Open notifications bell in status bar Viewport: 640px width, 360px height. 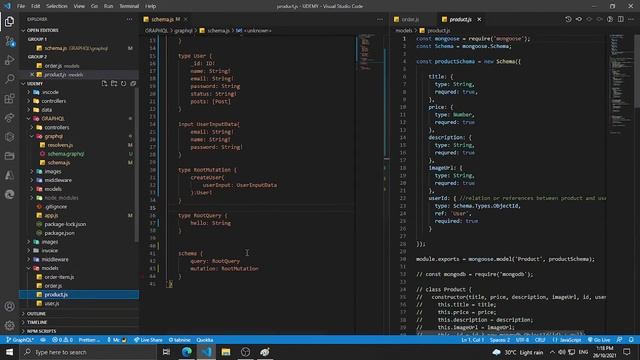[631, 340]
